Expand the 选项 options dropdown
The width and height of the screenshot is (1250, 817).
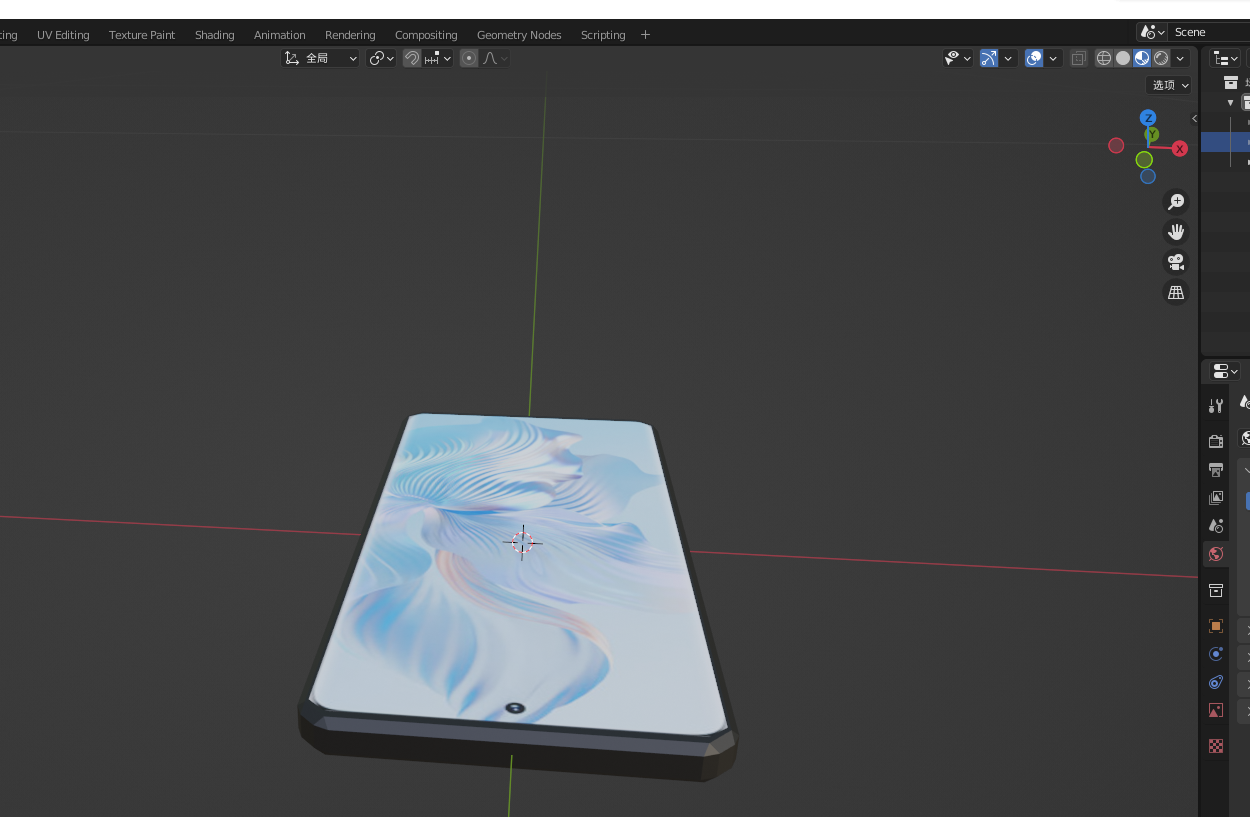coord(1169,85)
